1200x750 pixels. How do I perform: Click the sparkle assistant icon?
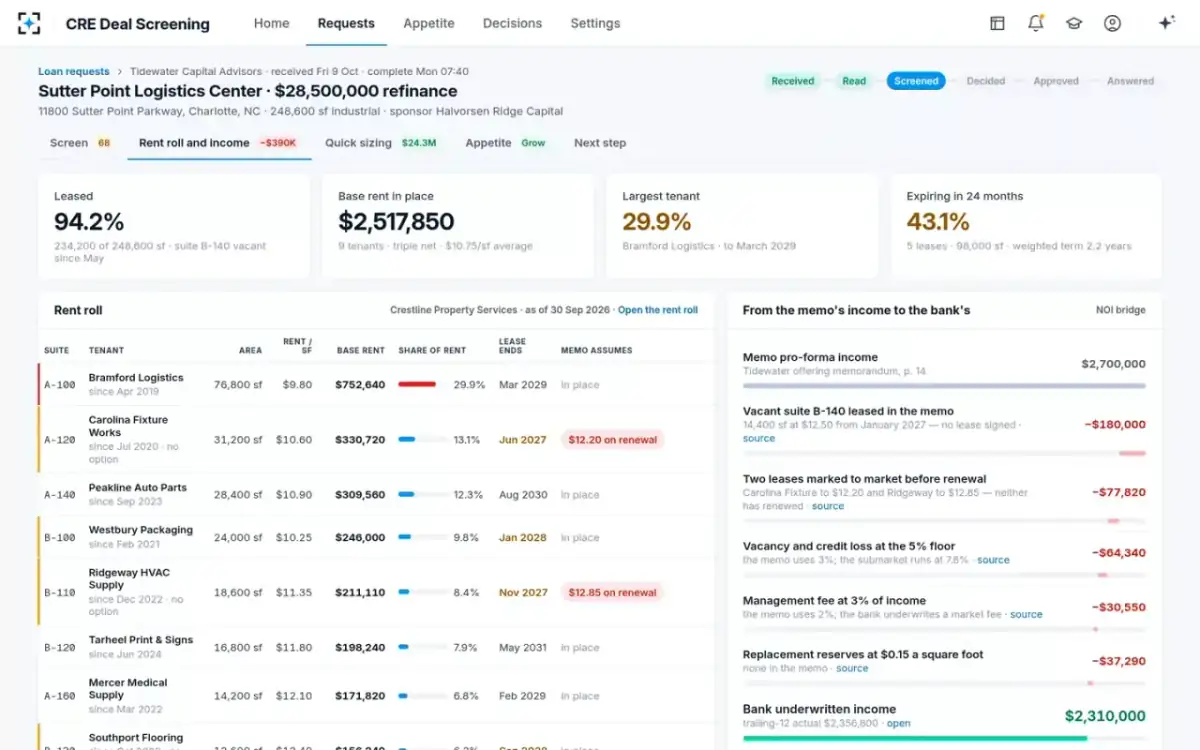pos(1166,23)
